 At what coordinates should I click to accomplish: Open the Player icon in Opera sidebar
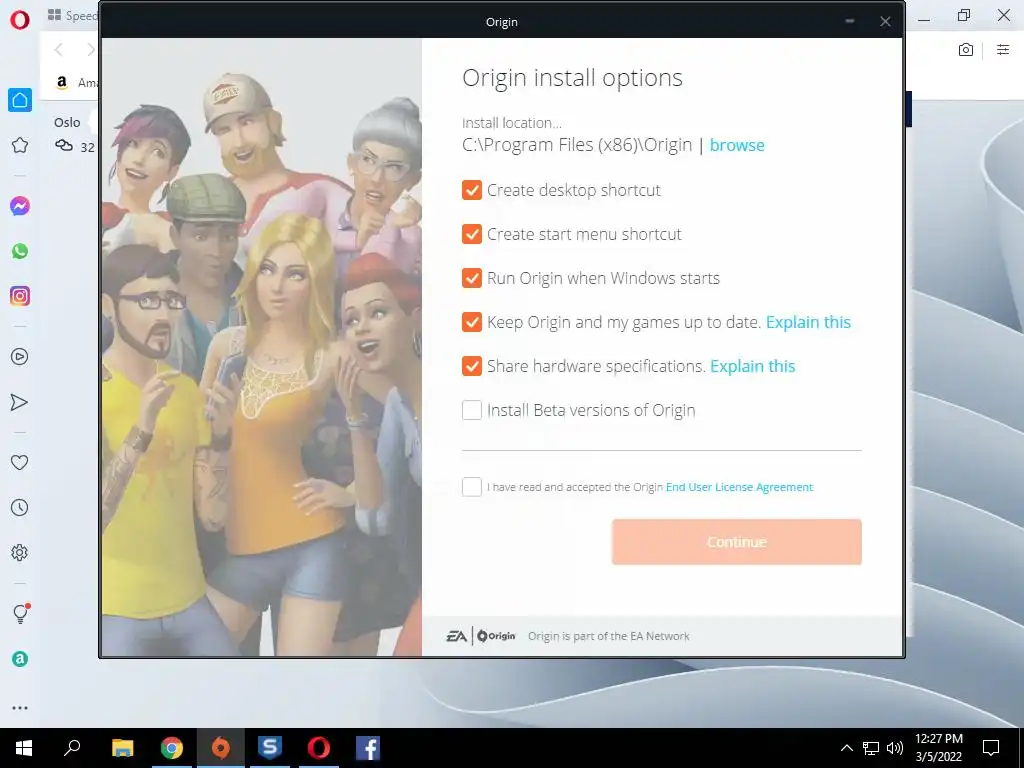(x=20, y=357)
